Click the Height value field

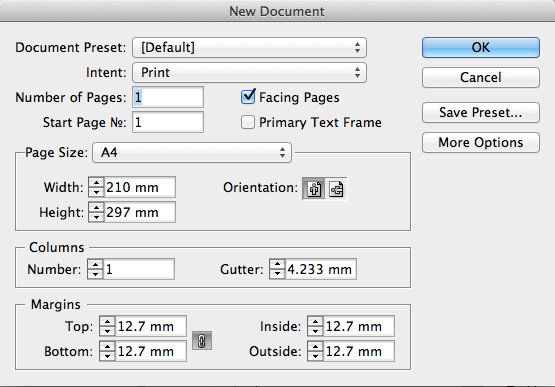pyautogui.click(x=140, y=212)
